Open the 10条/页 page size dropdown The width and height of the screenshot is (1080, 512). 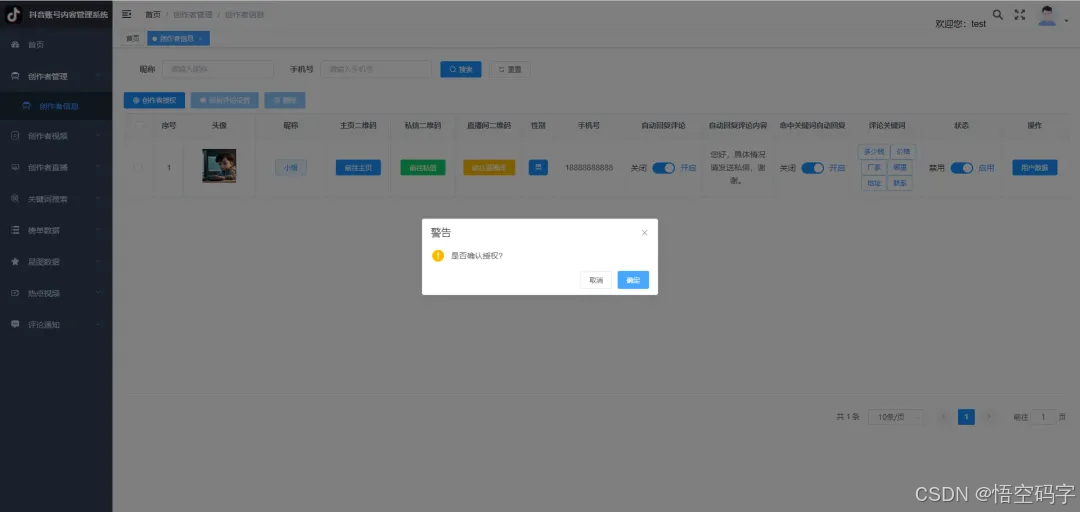[x=896, y=417]
